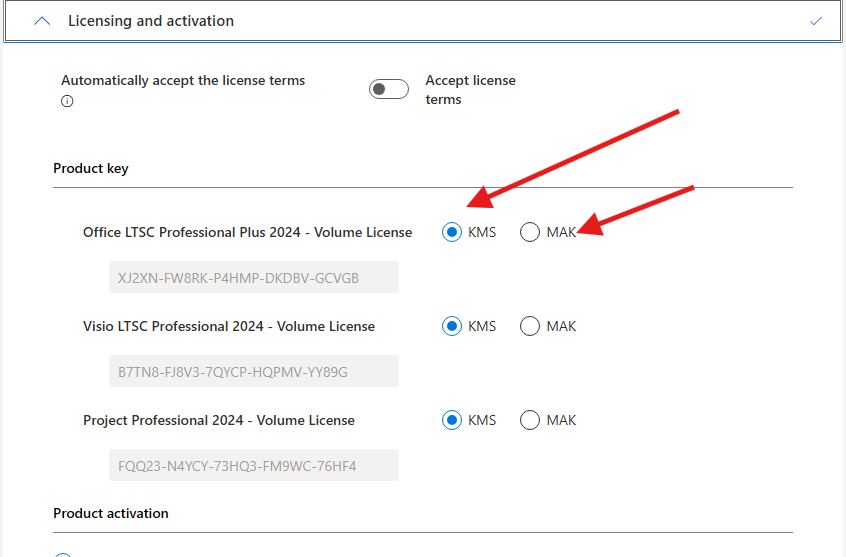Toggle the Accept license terms switch
Viewport: 846px width, 557px height.
pyautogui.click(x=389, y=89)
